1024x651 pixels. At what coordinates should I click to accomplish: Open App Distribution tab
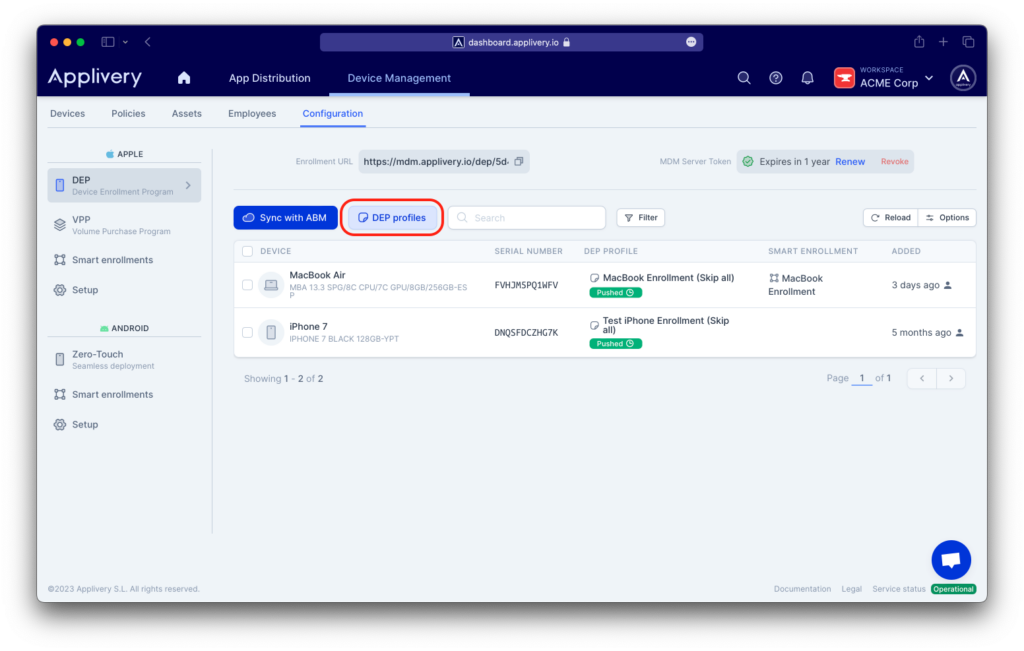(270, 78)
